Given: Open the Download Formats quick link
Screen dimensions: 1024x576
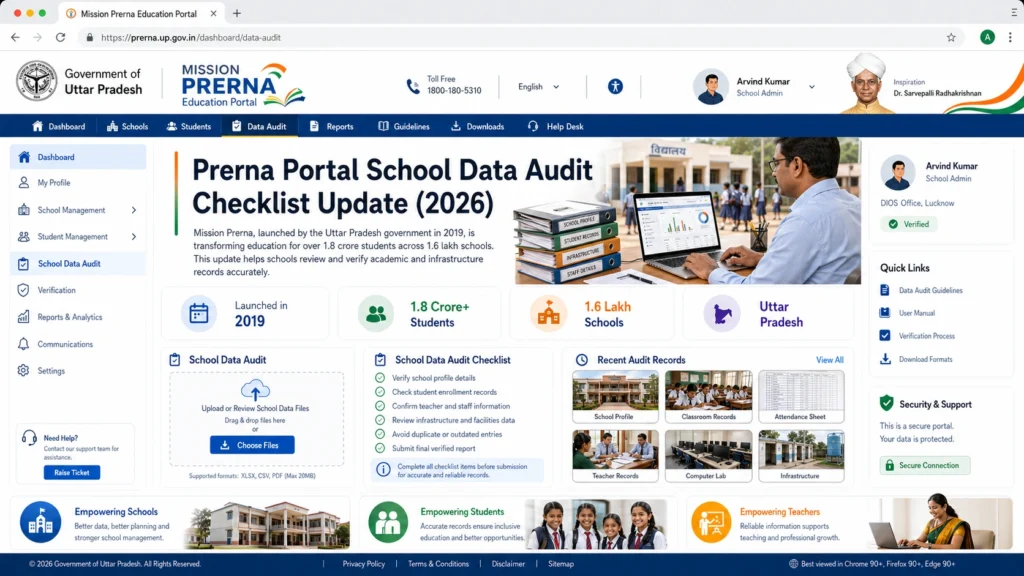Looking at the screenshot, I should tap(916, 359).
